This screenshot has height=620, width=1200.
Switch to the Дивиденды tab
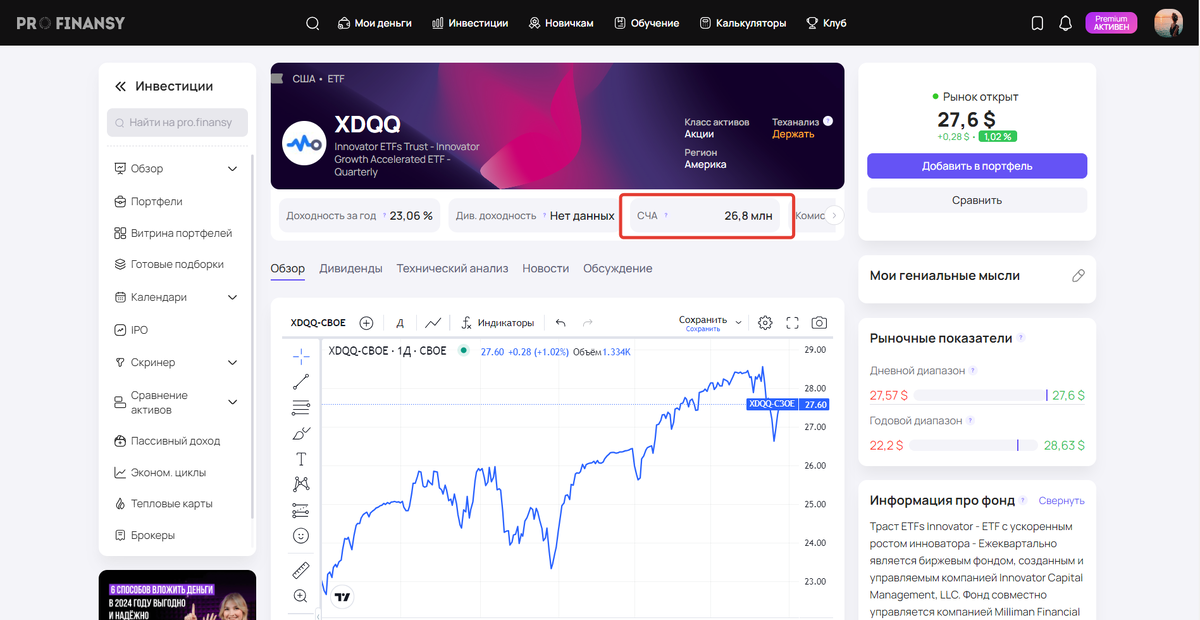(x=351, y=269)
